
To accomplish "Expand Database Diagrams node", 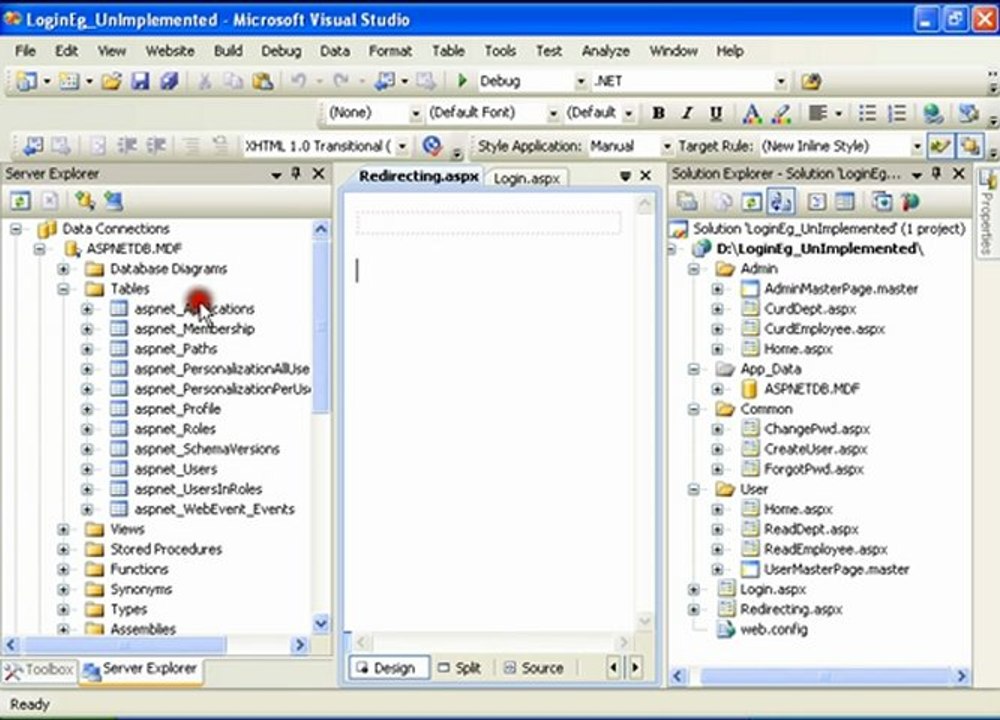I will pos(63,268).
